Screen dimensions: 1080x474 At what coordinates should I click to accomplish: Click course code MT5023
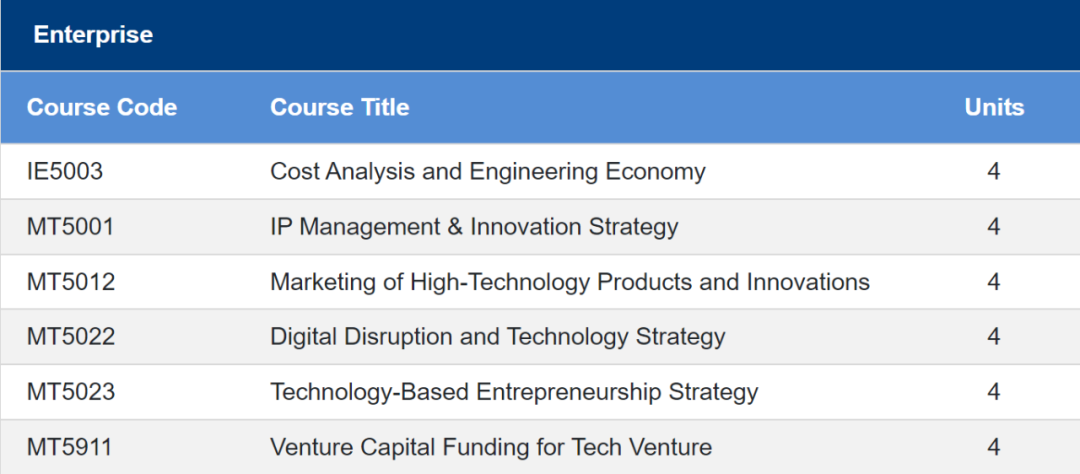tap(71, 392)
